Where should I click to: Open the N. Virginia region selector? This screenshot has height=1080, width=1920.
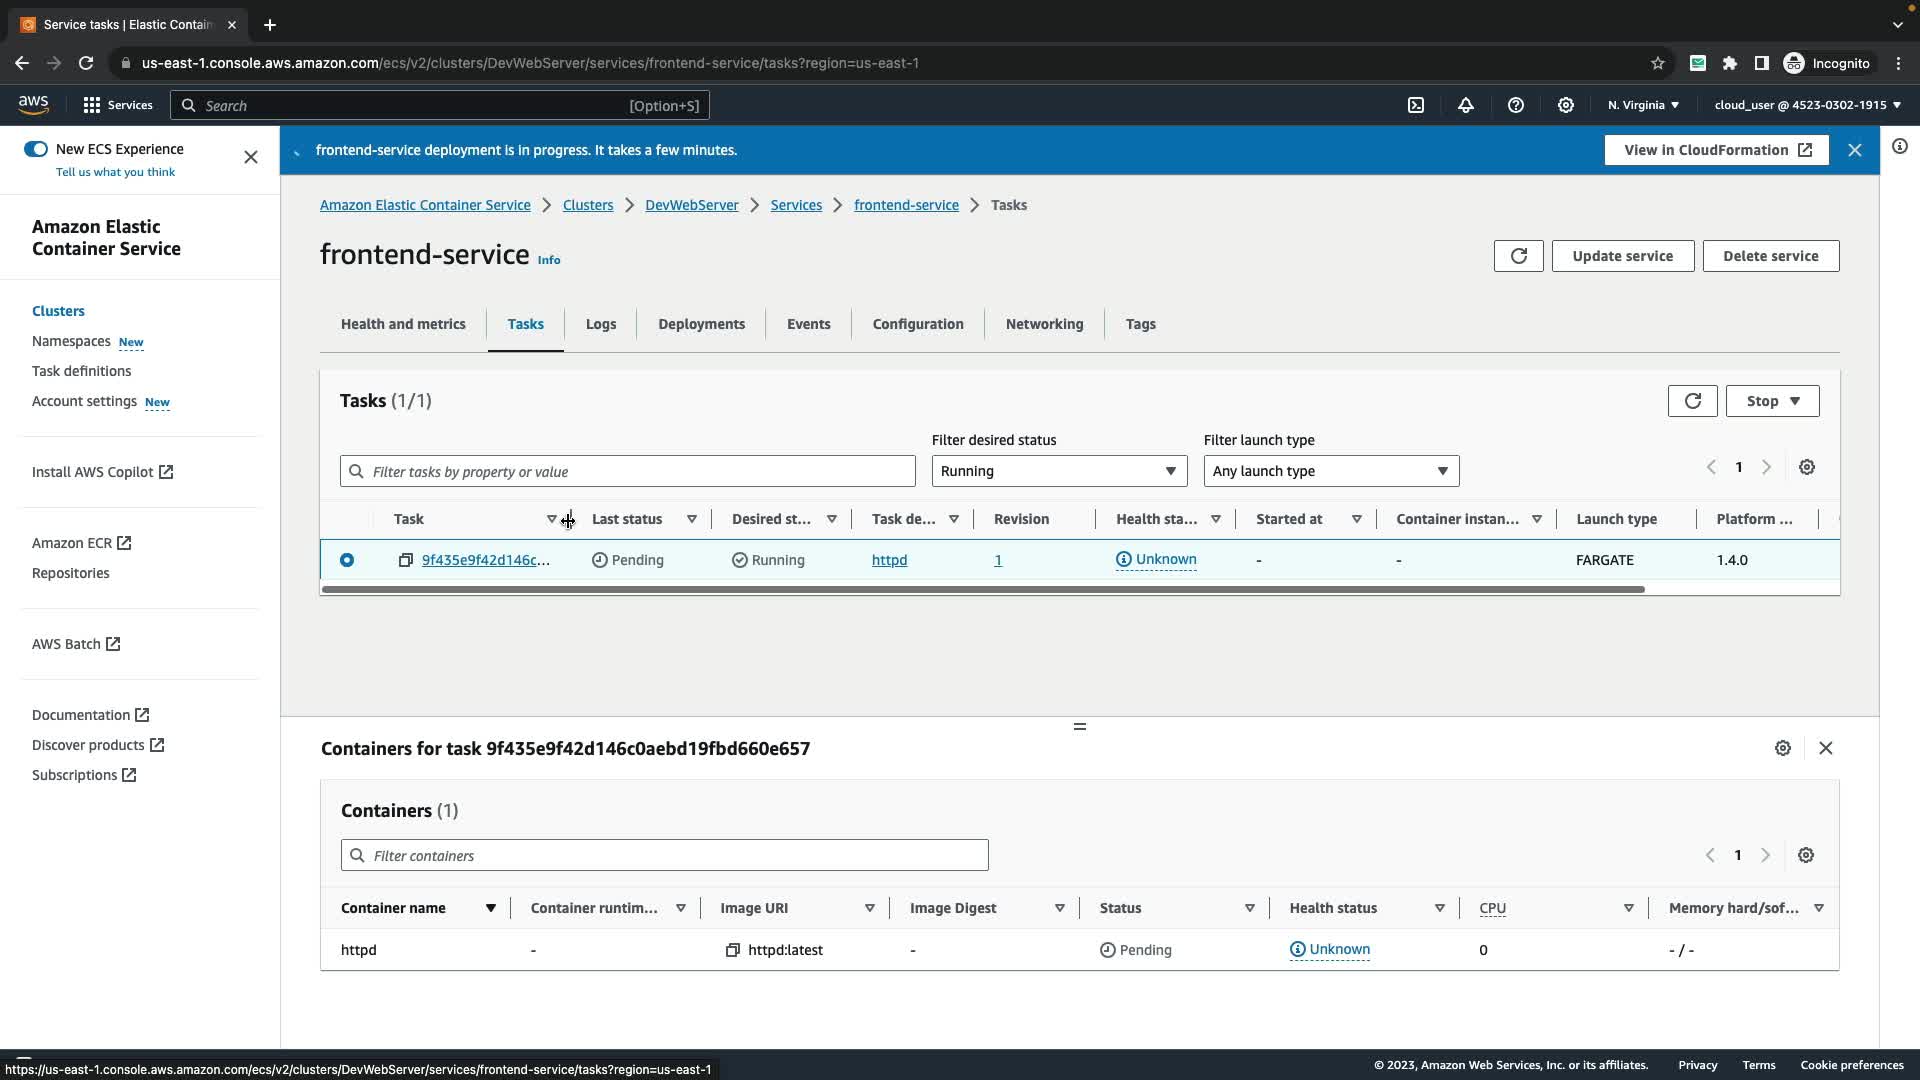tap(1643, 105)
